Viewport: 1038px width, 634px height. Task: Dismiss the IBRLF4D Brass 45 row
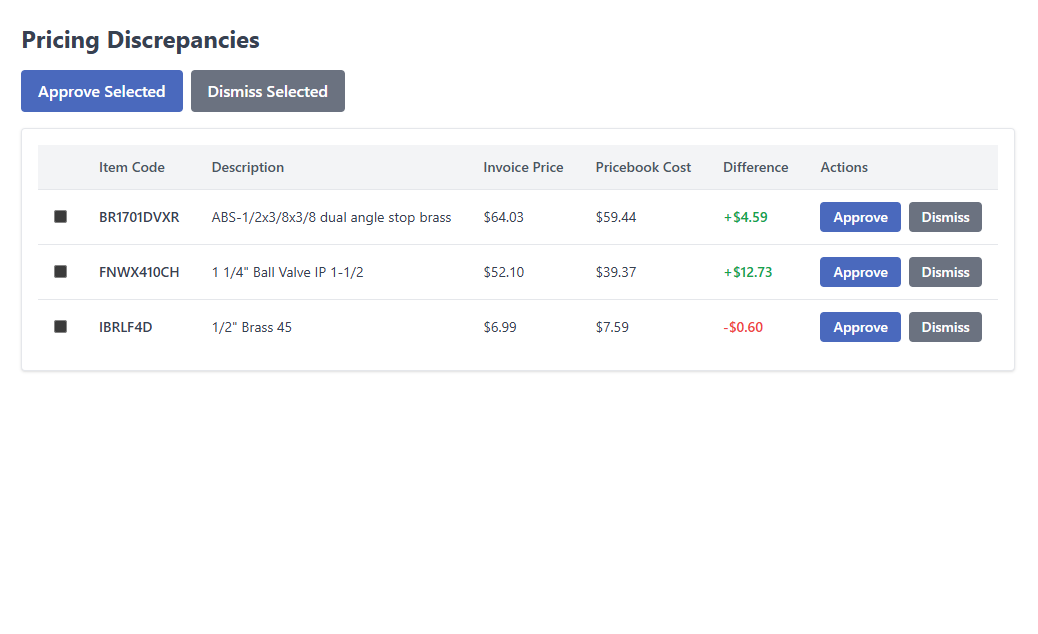pyautogui.click(x=945, y=327)
